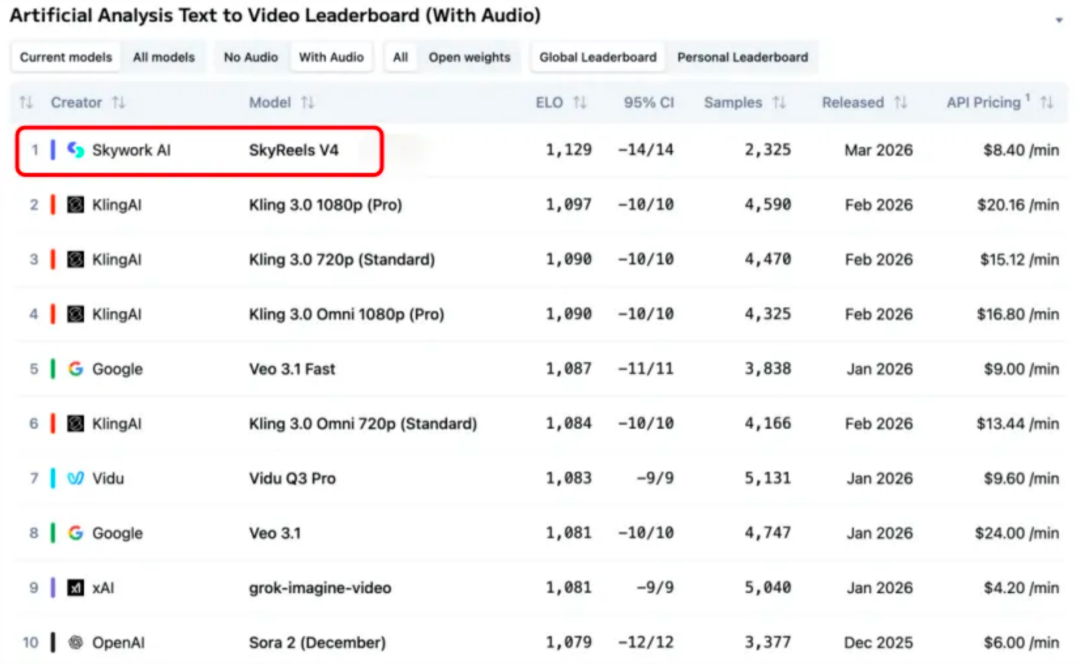Sort by ELO using its sort arrows
This screenshot has width=1080, height=664.
click(x=580, y=103)
